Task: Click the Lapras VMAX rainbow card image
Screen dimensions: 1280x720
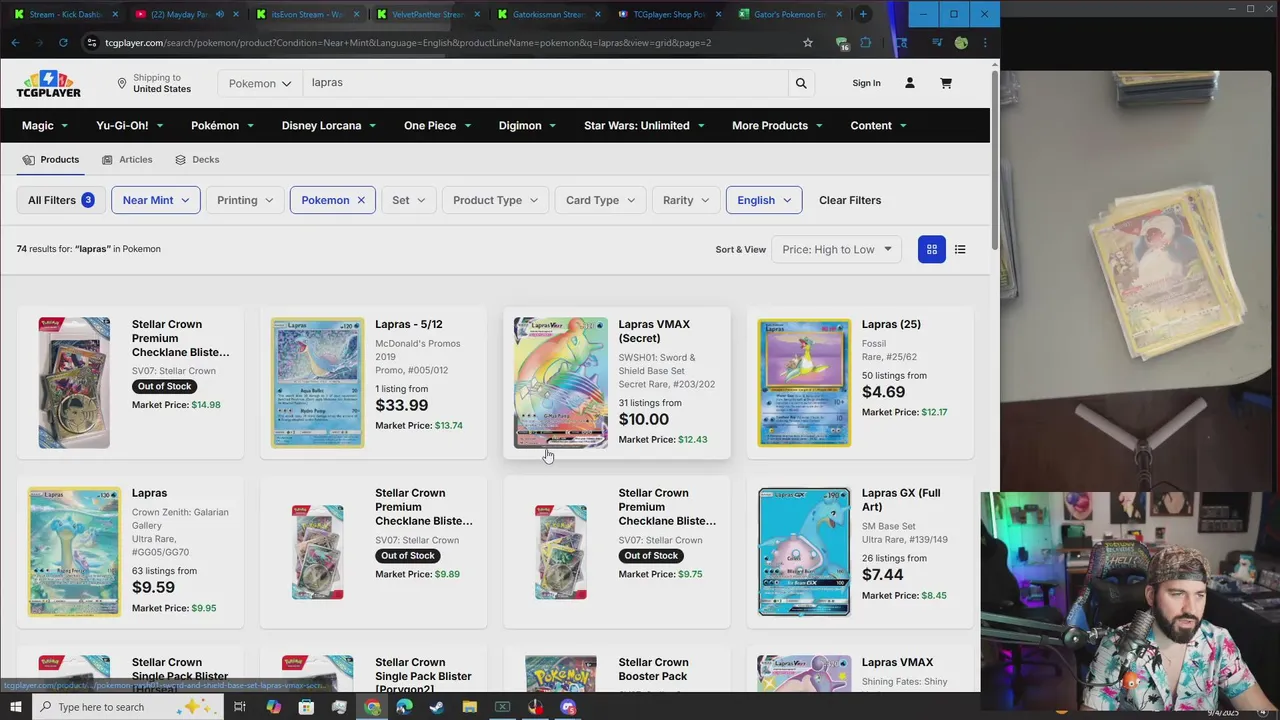Action: point(560,383)
